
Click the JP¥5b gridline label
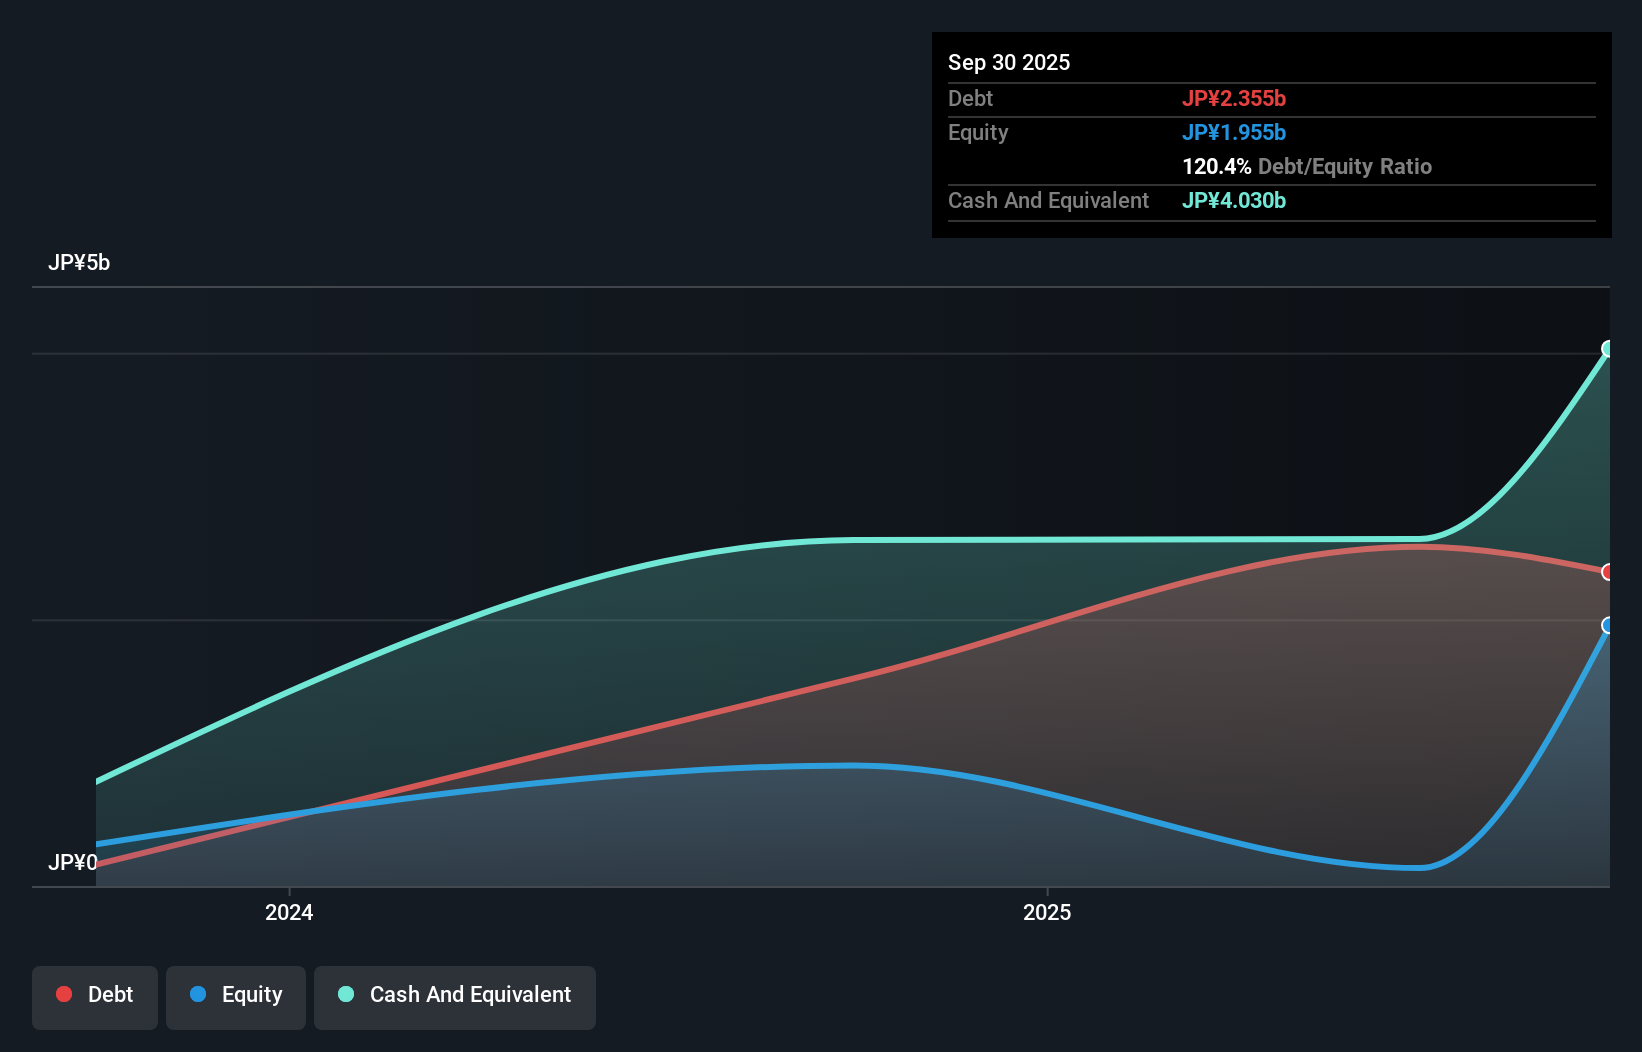coord(80,262)
